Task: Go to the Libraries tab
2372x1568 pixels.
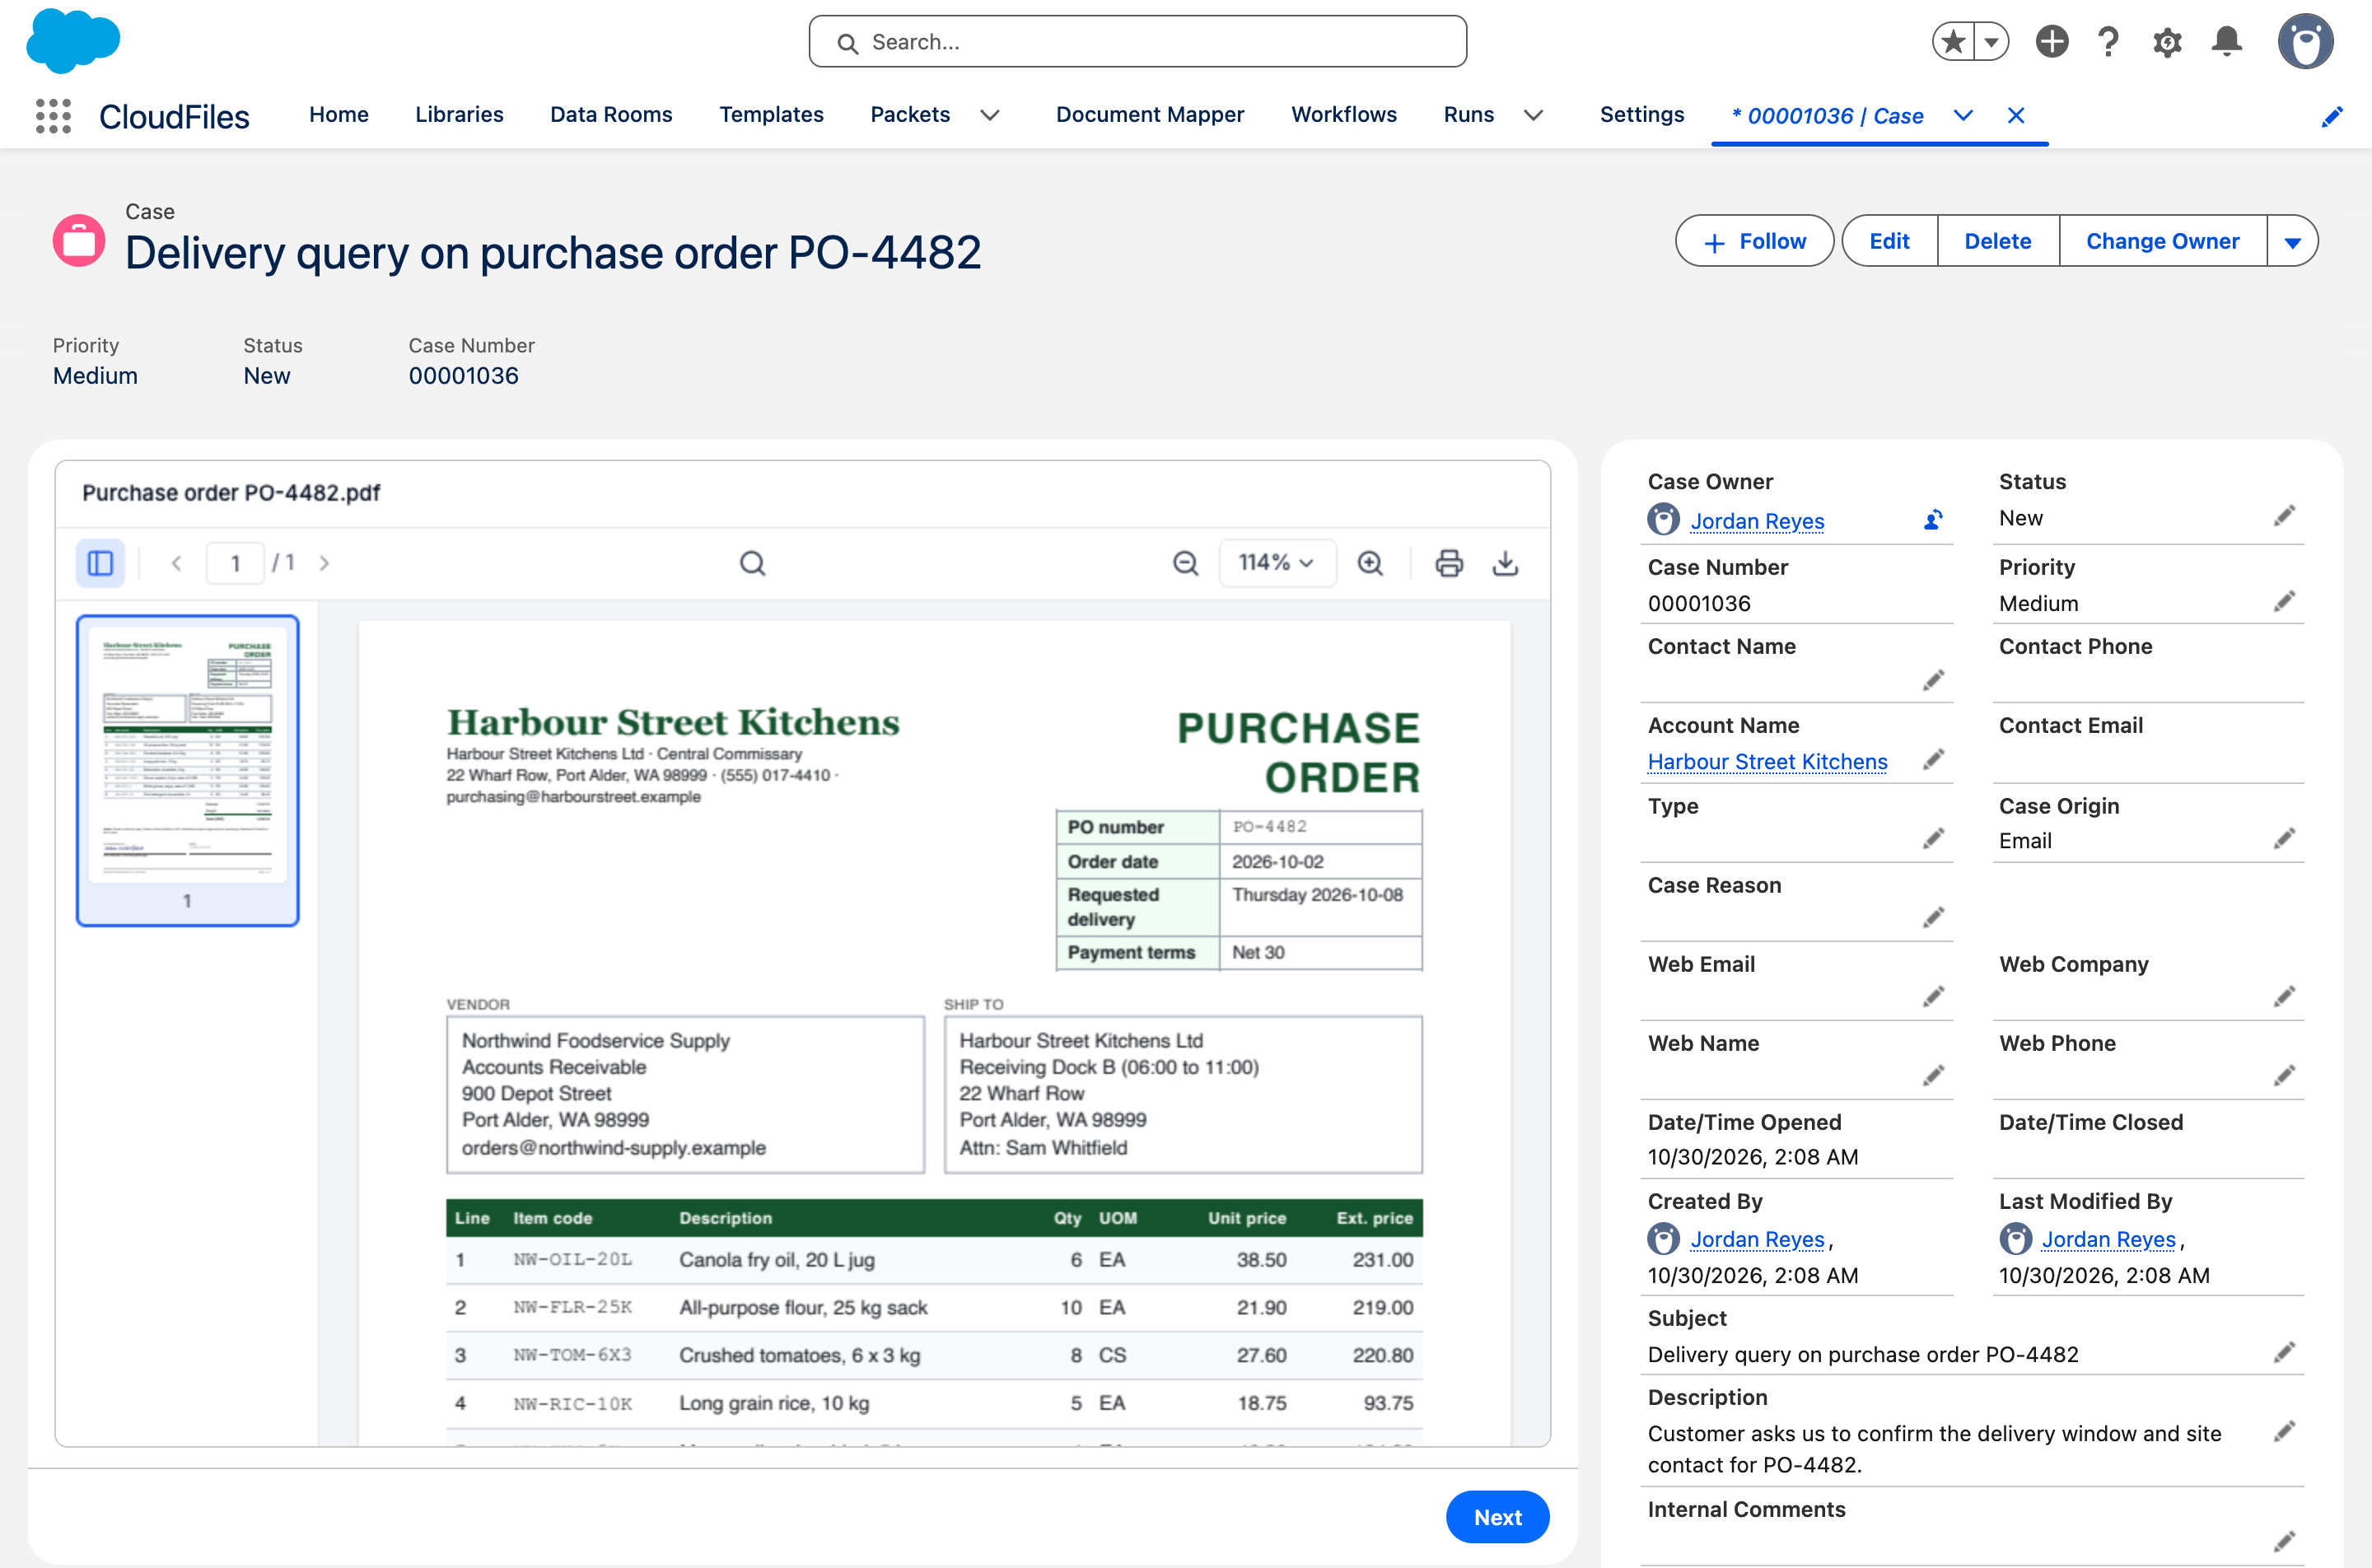Action: [x=459, y=115]
